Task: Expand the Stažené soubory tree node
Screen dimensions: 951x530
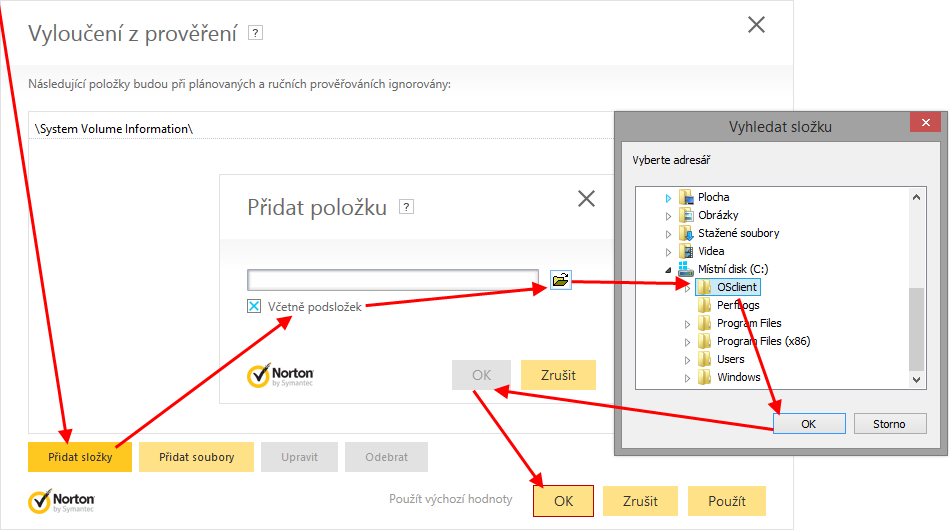Action: pyautogui.click(x=668, y=234)
